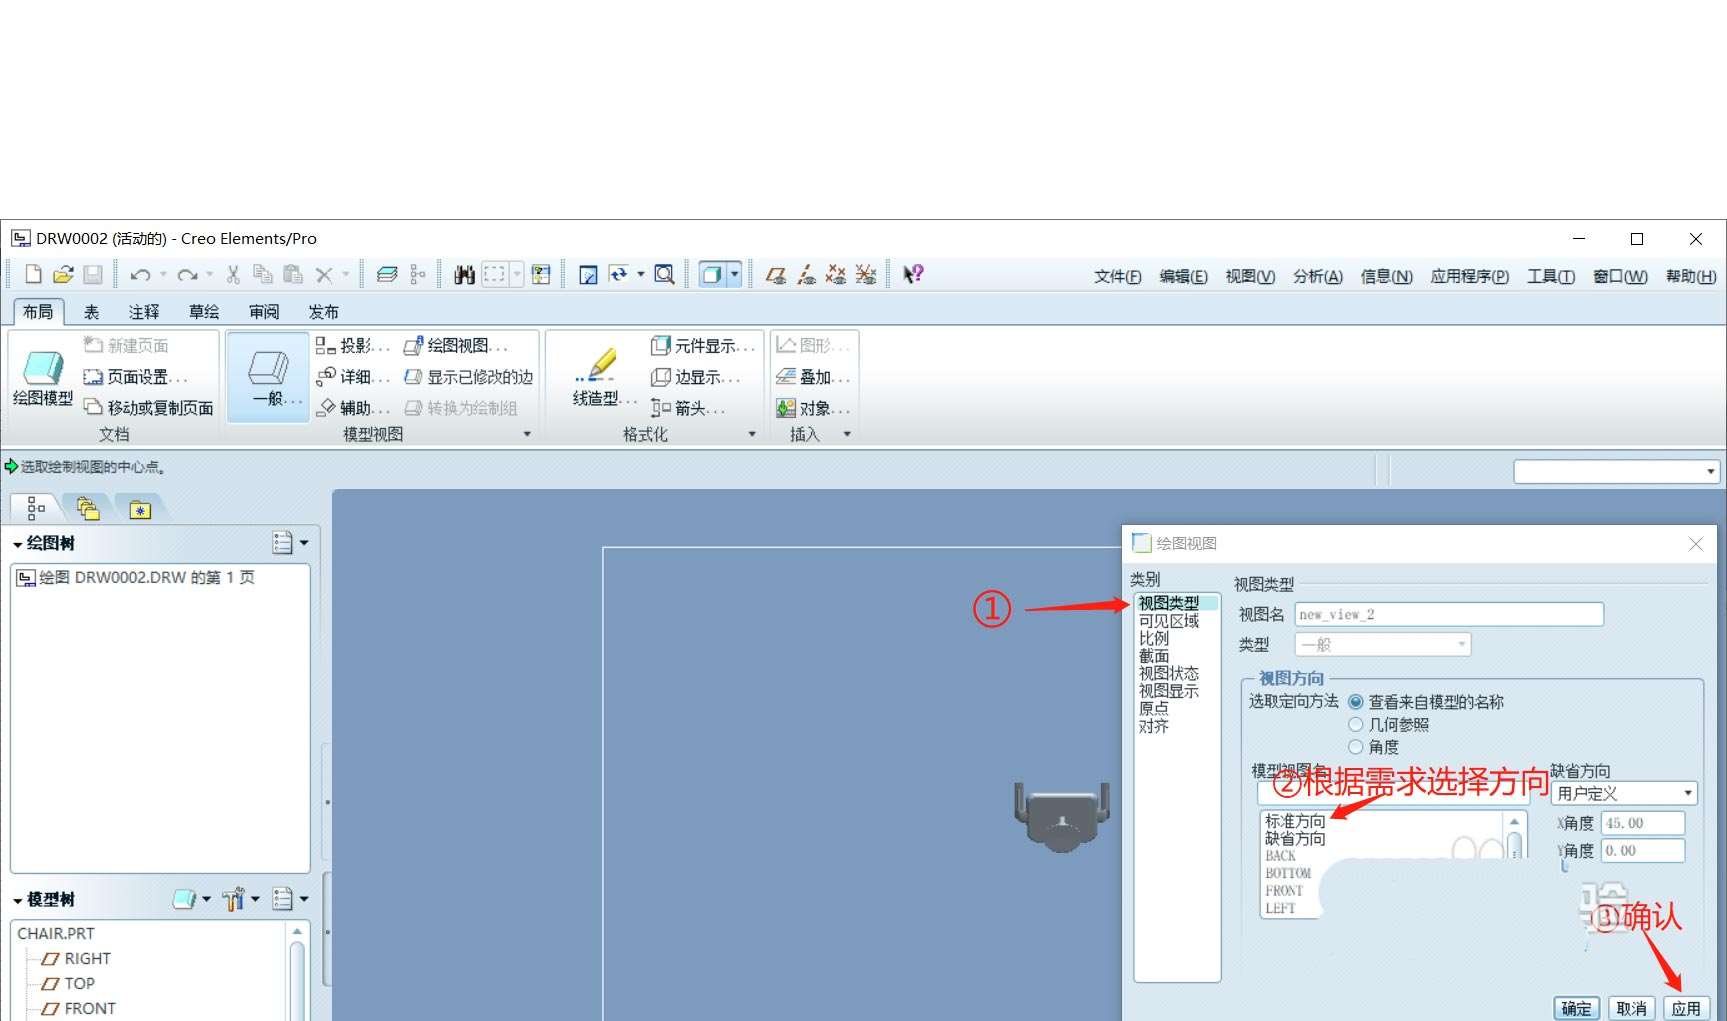
Task: Select 查看来自模型的名称 radio option
Action: pyautogui.click(x=1356, y=702)
